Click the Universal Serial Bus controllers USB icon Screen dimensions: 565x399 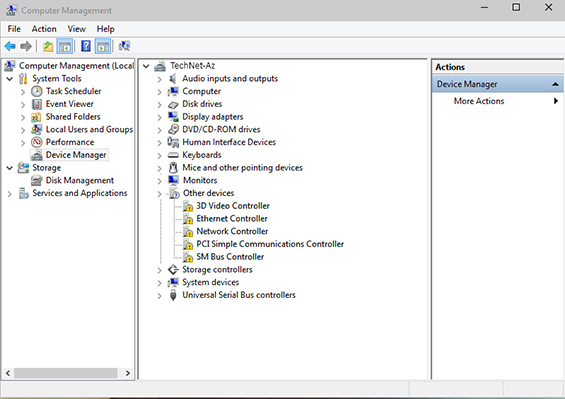coord(173,295)
